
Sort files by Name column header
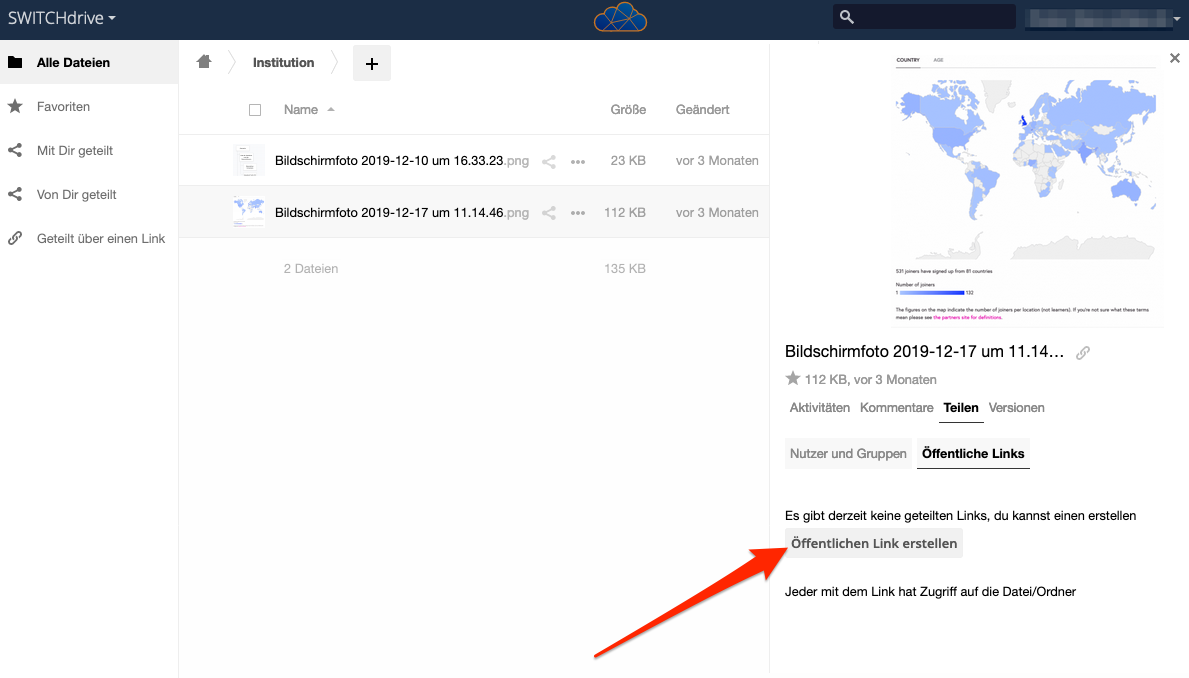click(x=301, y=110)
